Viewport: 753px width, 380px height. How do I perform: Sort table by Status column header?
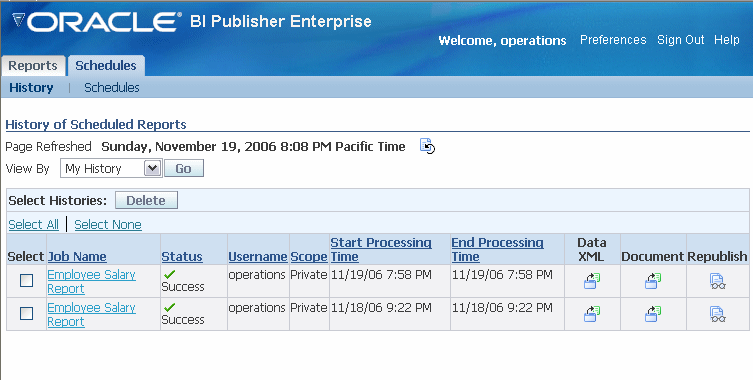coord(182,257)
